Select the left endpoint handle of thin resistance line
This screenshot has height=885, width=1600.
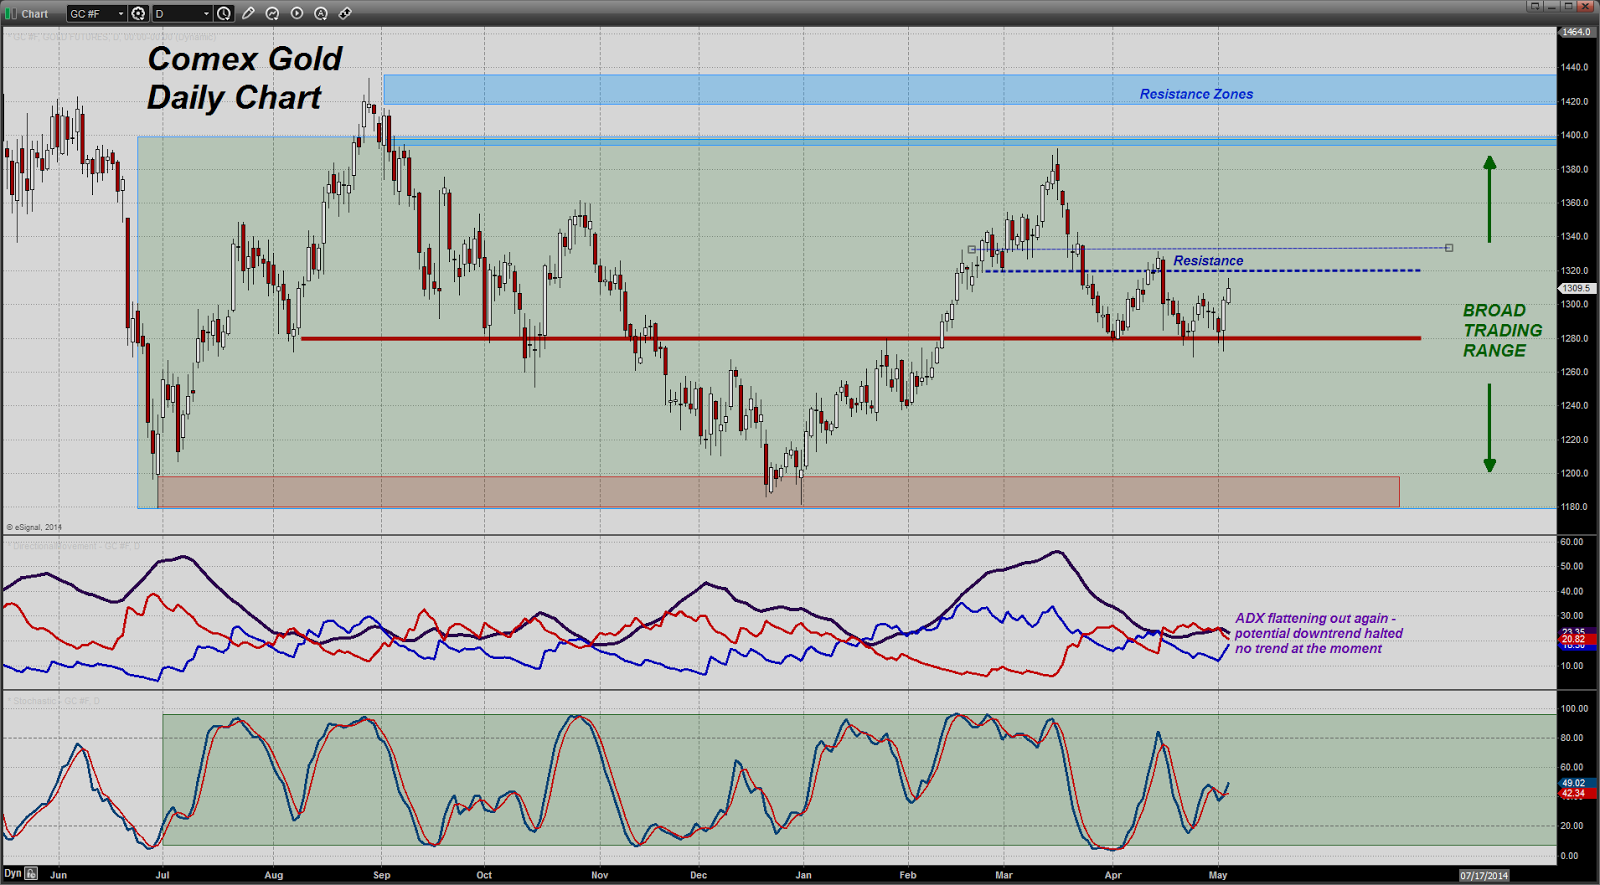971,249
